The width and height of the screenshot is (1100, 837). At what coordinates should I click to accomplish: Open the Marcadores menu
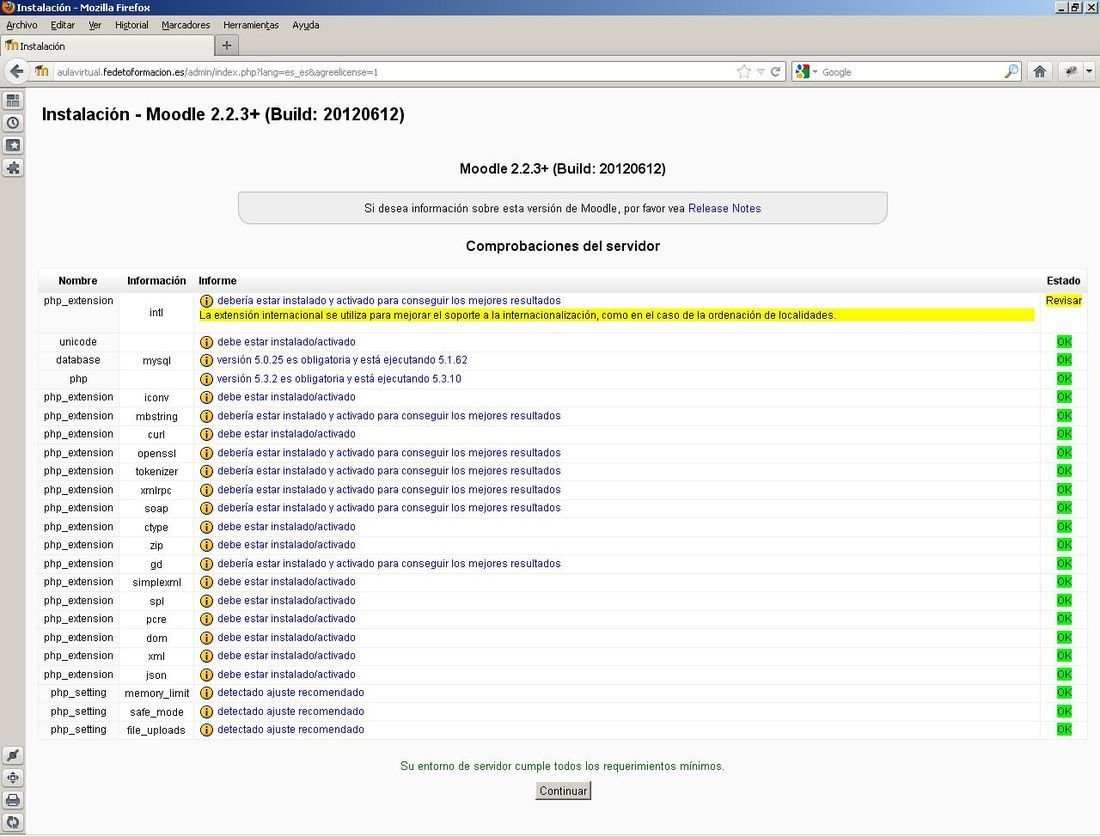click(185, 25)
